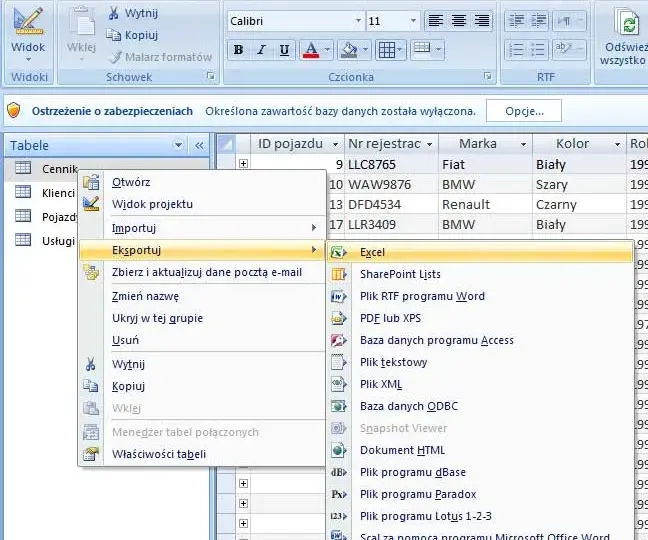Image resolution: width=648 pixels, height=540 pixels.
Task: Open the Calibri font name dropdown
Action: (x=358, y=21)
